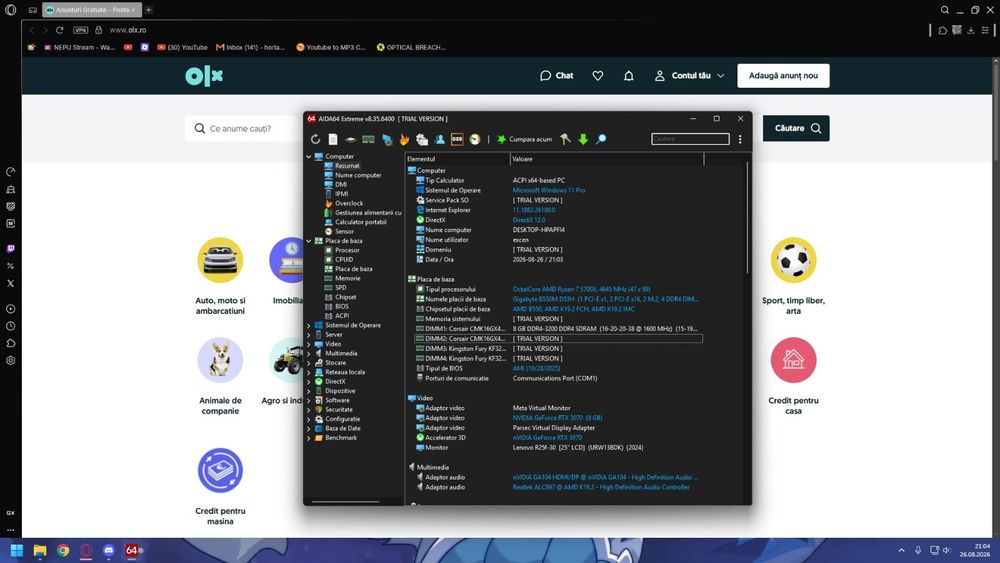Open Chrome from the taskbar
This screenshot has width=1000, height=563.
pos(63,550)
